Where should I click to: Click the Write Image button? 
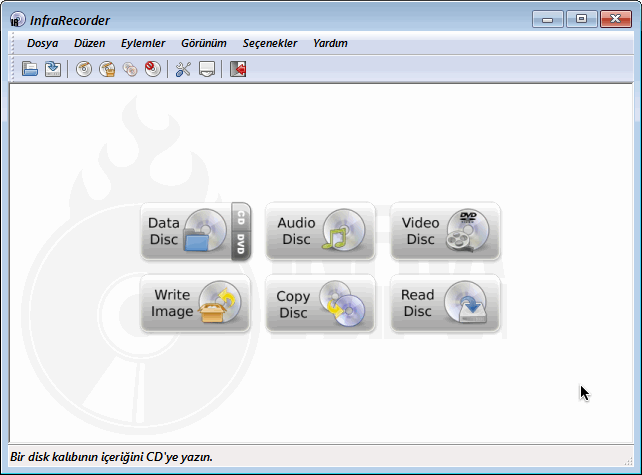pyautogui.click(x=195, y=303)
